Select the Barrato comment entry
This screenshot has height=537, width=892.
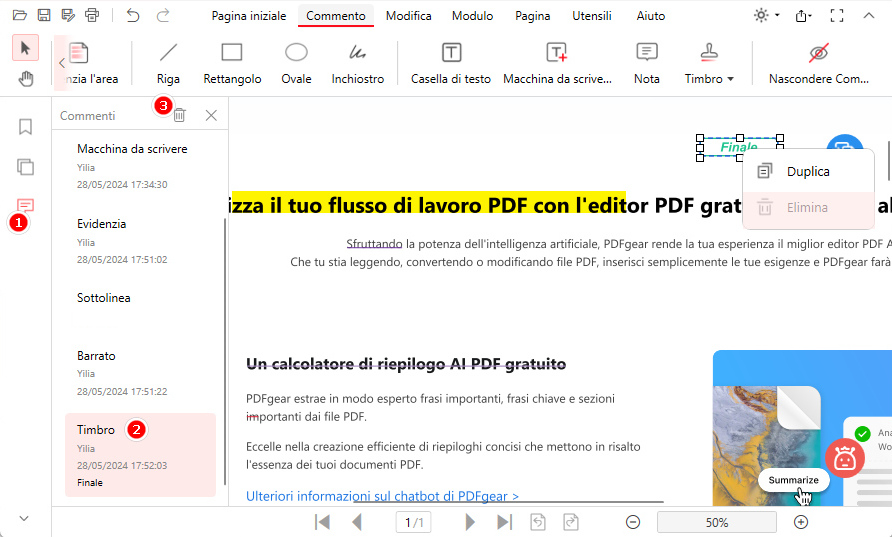coord(141,373)
